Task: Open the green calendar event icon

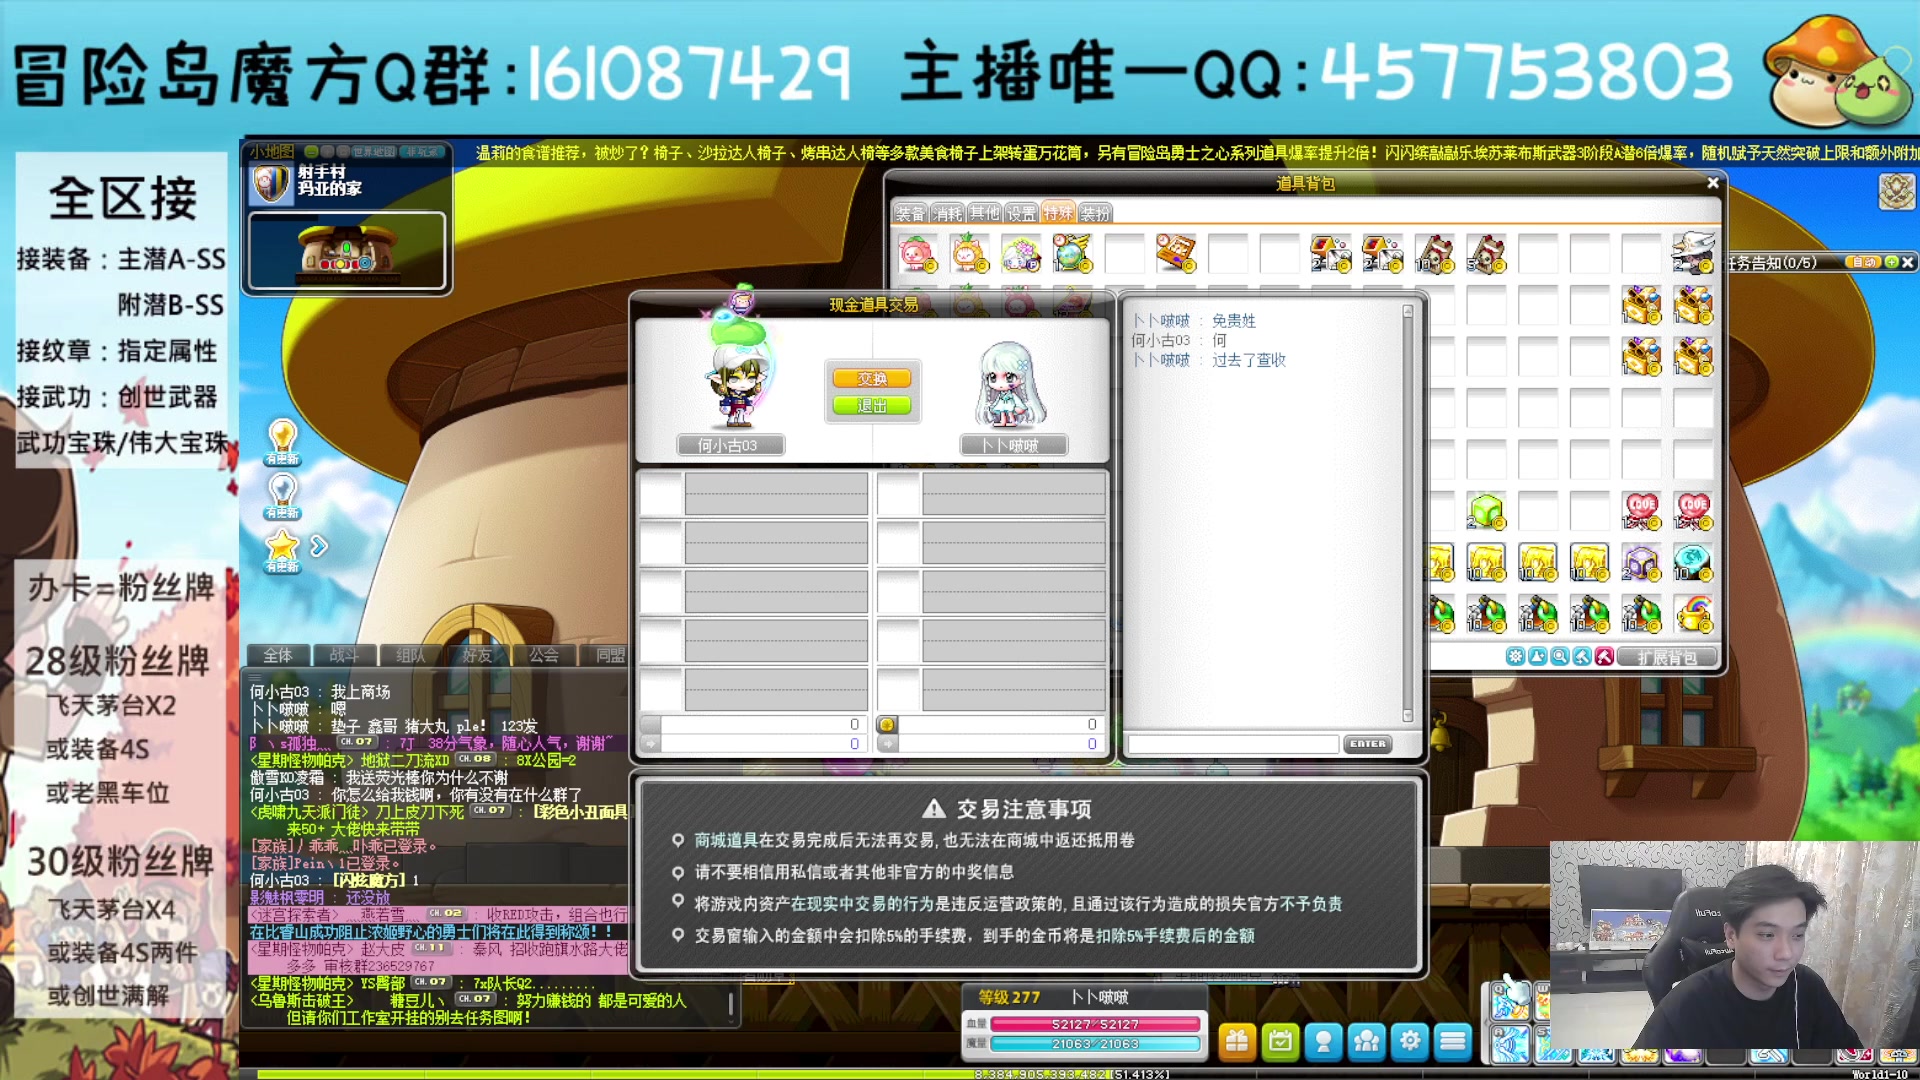Action: click(x=1280, y=1042)
